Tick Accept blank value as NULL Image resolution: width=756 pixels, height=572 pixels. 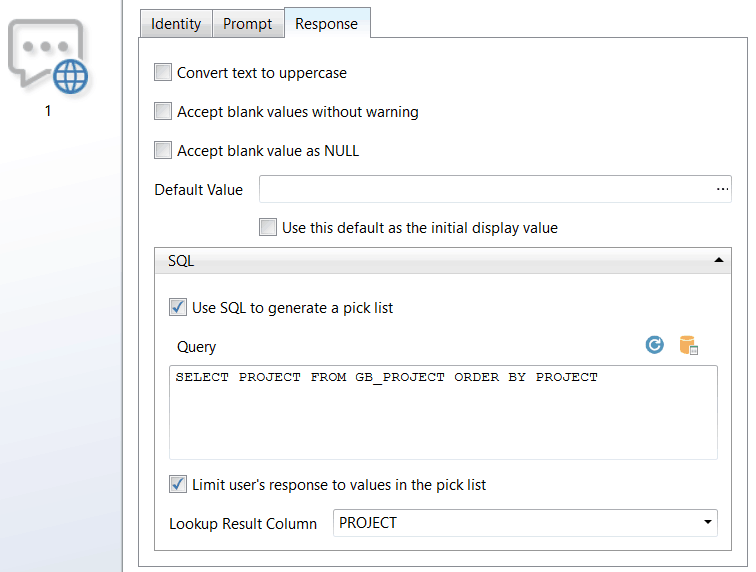click(163, 151)
